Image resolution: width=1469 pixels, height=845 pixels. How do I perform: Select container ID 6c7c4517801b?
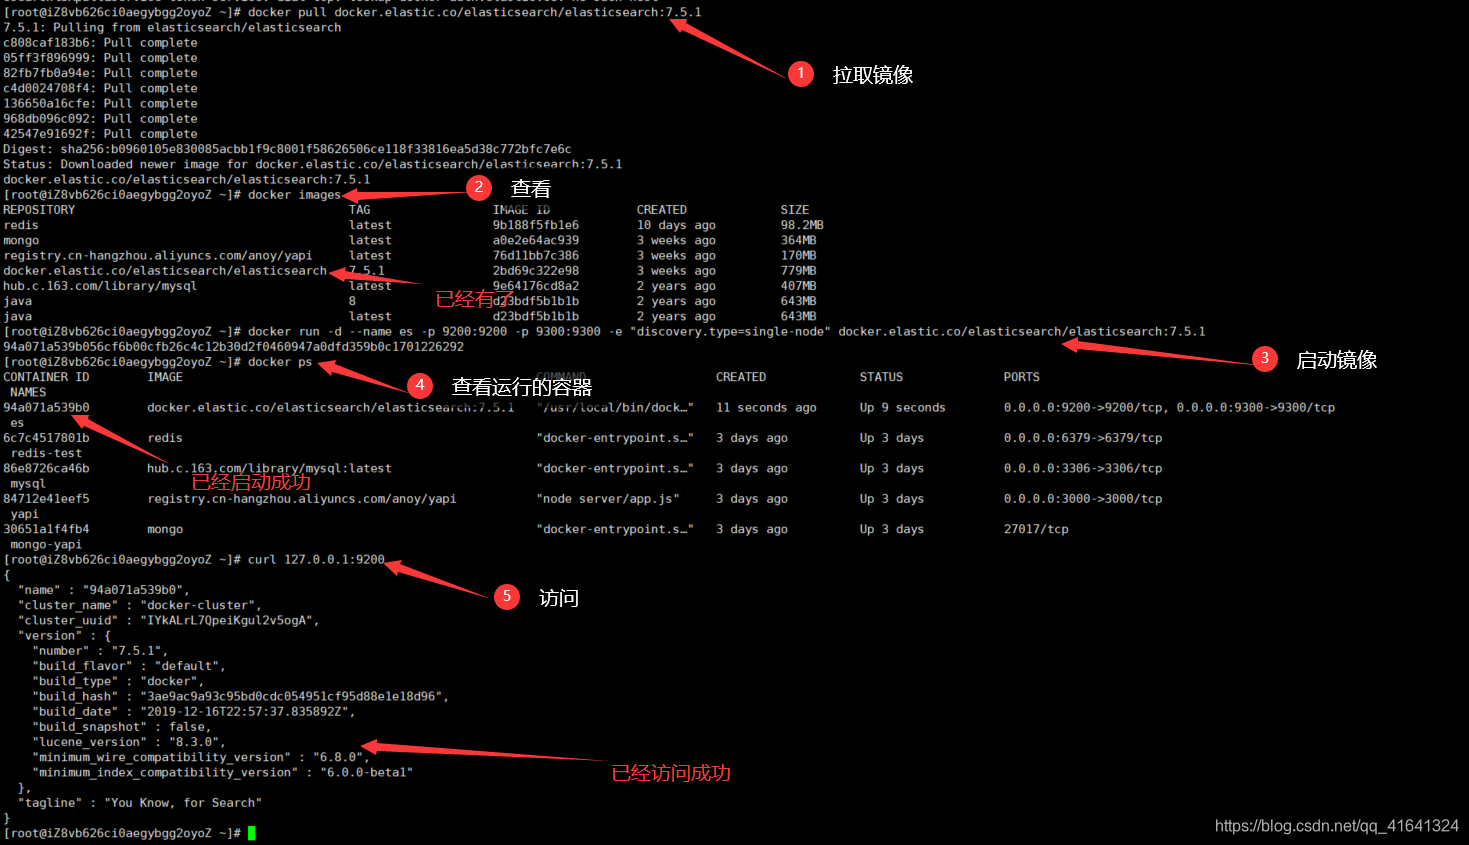(46, 438)
